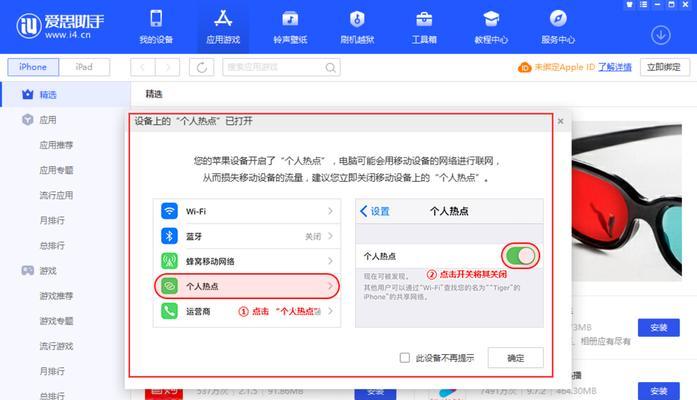Select 流行应用 in the sidebar

click(56, 195)
